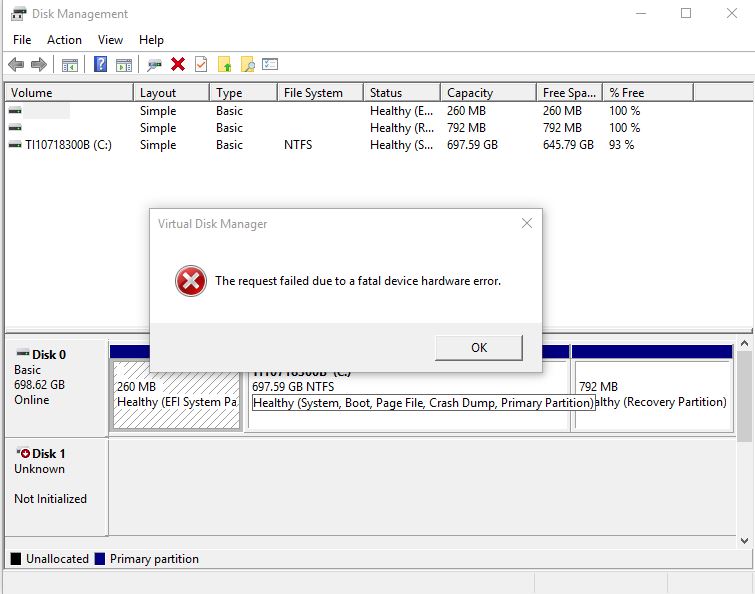This screenshot has width=755, height=594.
Task: Close the Virtual Disk Manager dialog
Action: pyautogui.click(x=527, y=223)
